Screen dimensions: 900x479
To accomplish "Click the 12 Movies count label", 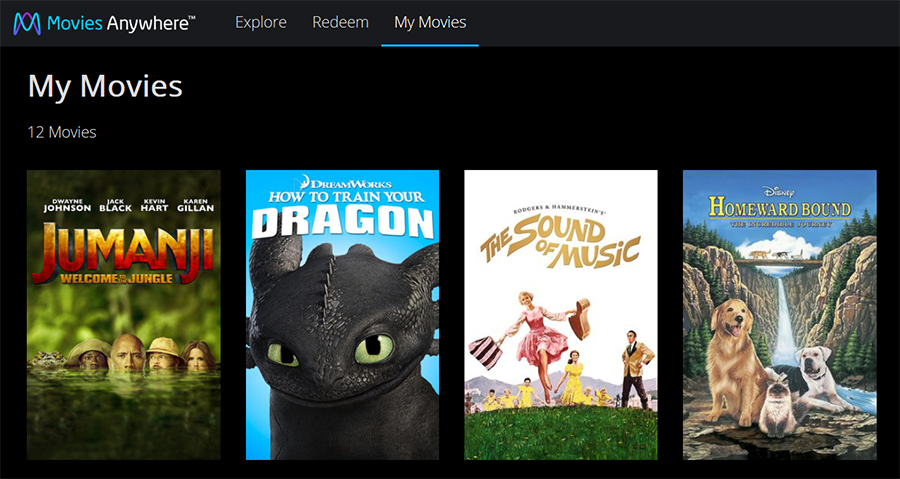I will click(62, 132).
